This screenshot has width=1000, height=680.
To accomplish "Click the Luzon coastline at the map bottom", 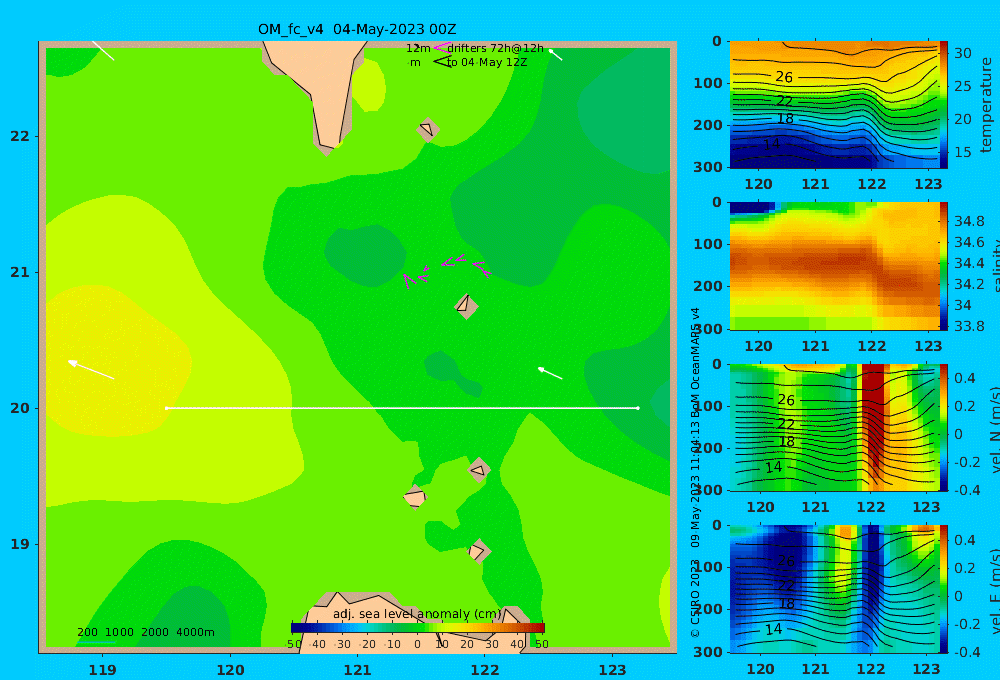I will pyautogui.click(x=415, y=622).
